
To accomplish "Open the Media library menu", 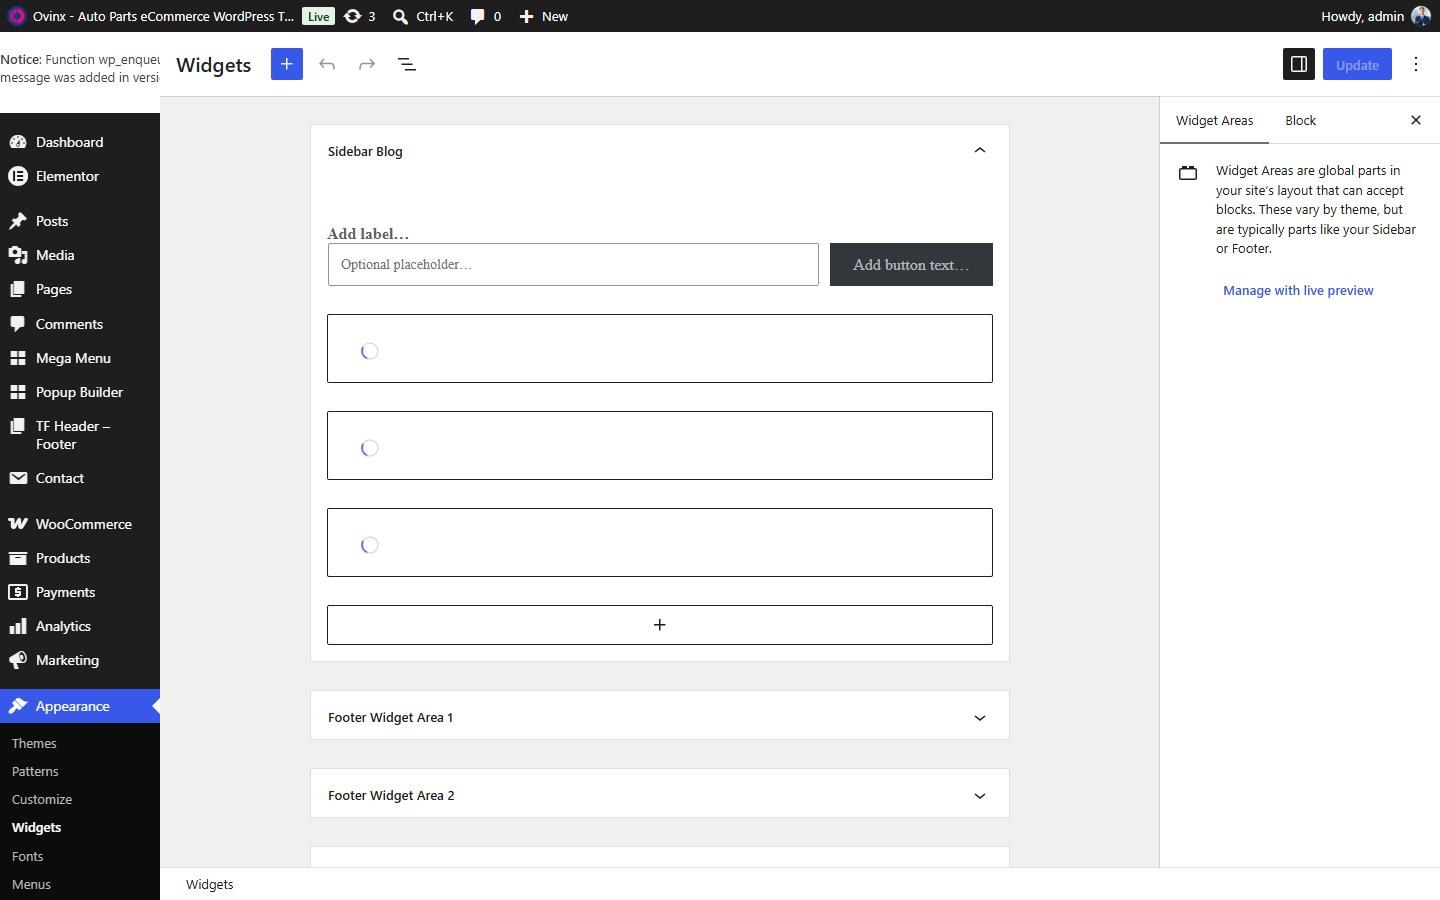I will point(80,255).
